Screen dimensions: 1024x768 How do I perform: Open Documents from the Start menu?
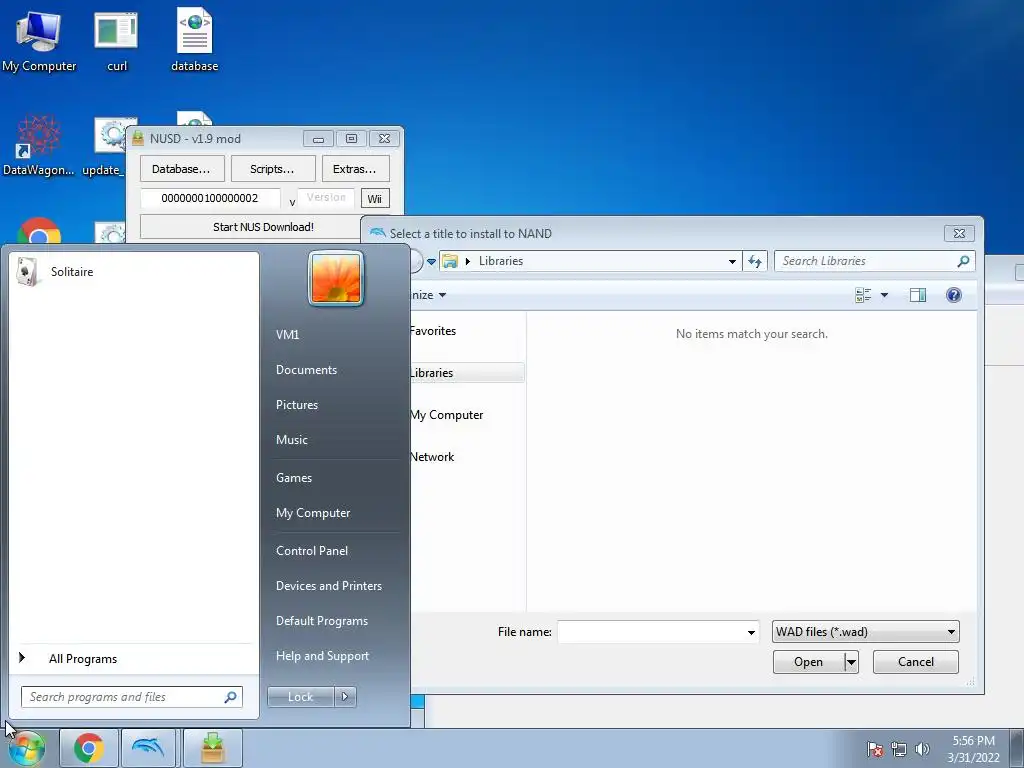(306, 370)
